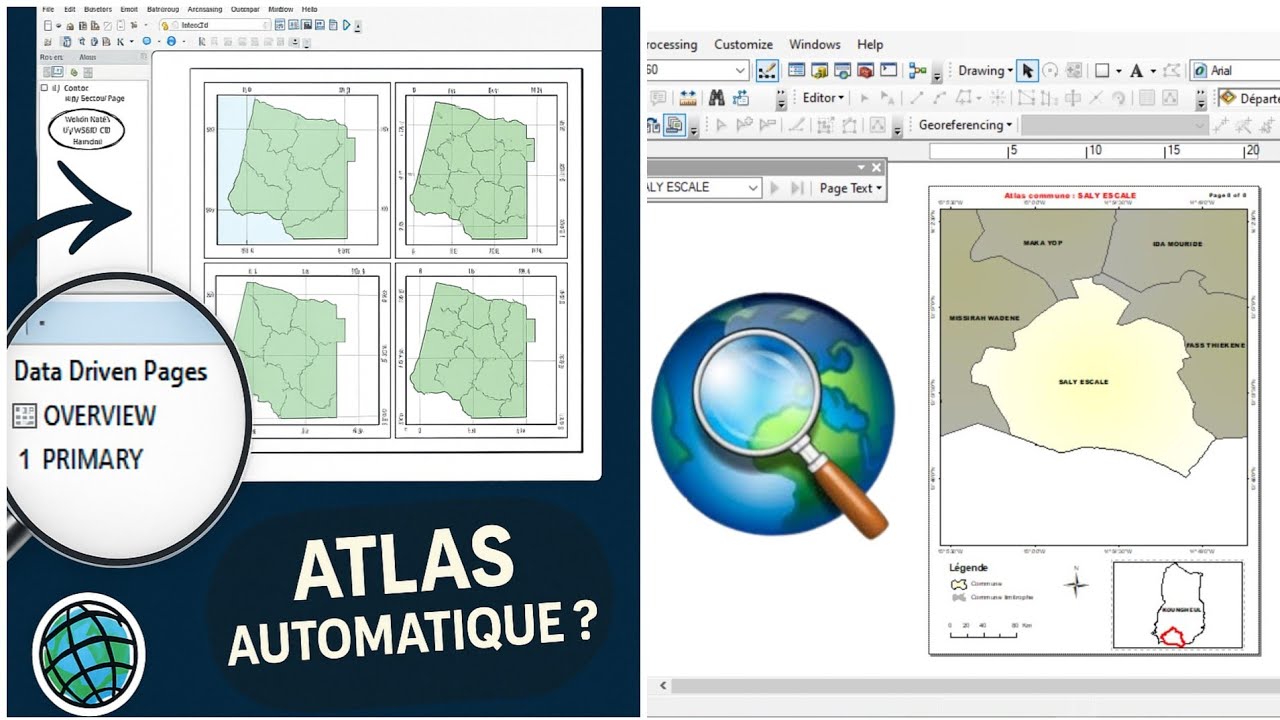Viewport: 1280px width, 720px height.
Task: Open the rectangle tool dropdown arrow
Action: [1117, 71]
